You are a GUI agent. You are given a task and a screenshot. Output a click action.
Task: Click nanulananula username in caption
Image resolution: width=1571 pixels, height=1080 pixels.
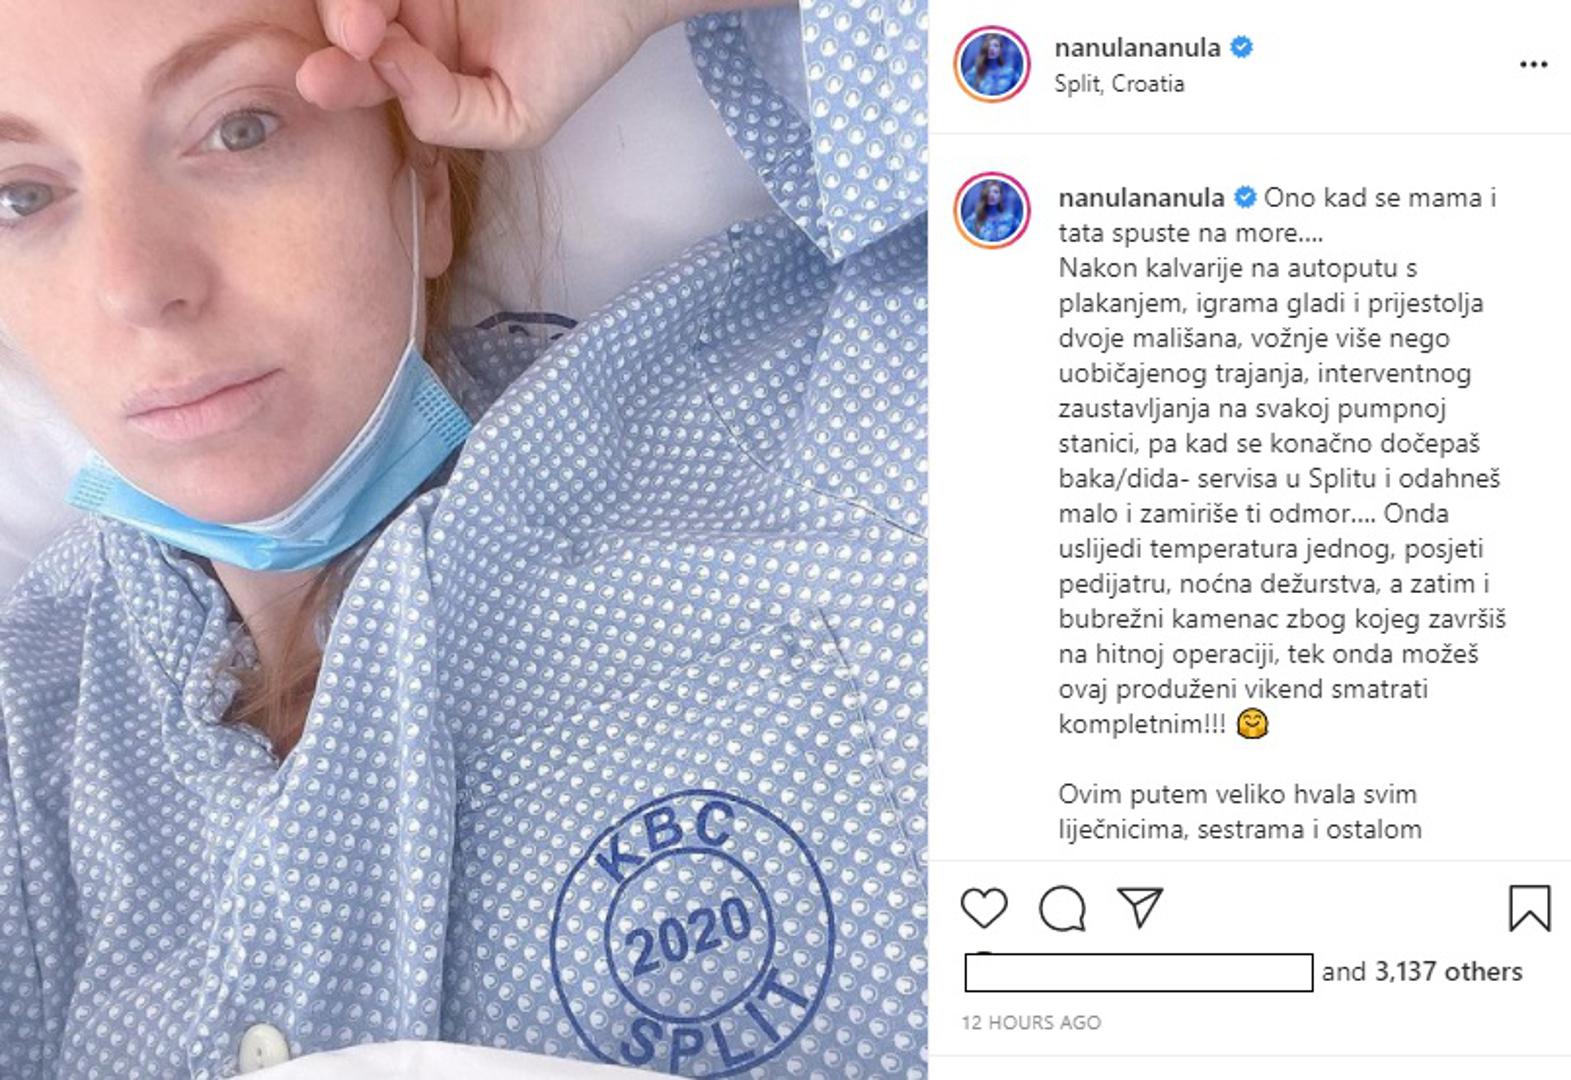[1141, 198]
